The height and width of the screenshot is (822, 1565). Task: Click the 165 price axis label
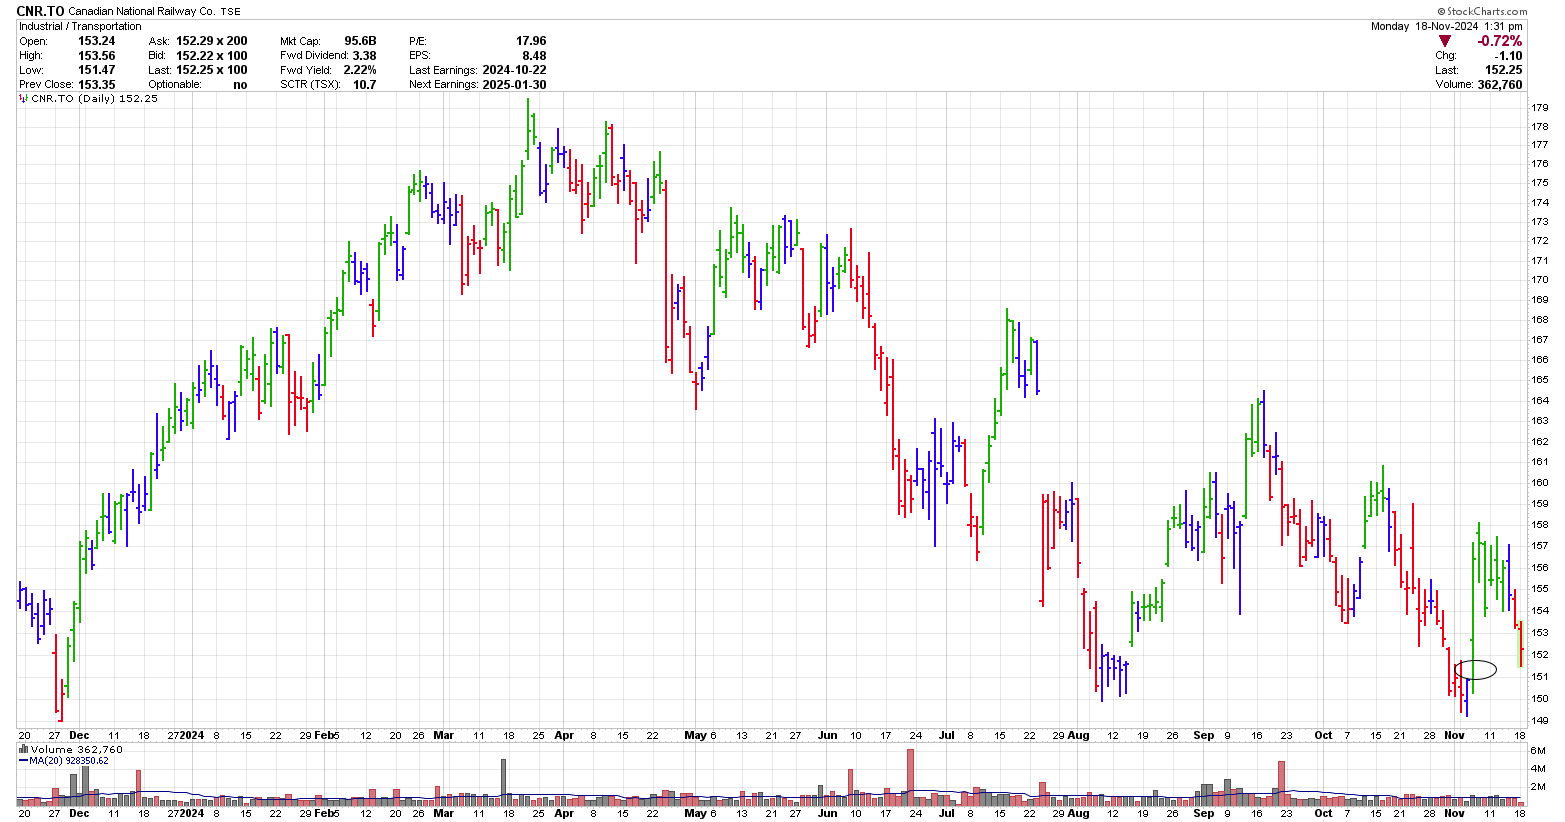[x=1540, y=380]
